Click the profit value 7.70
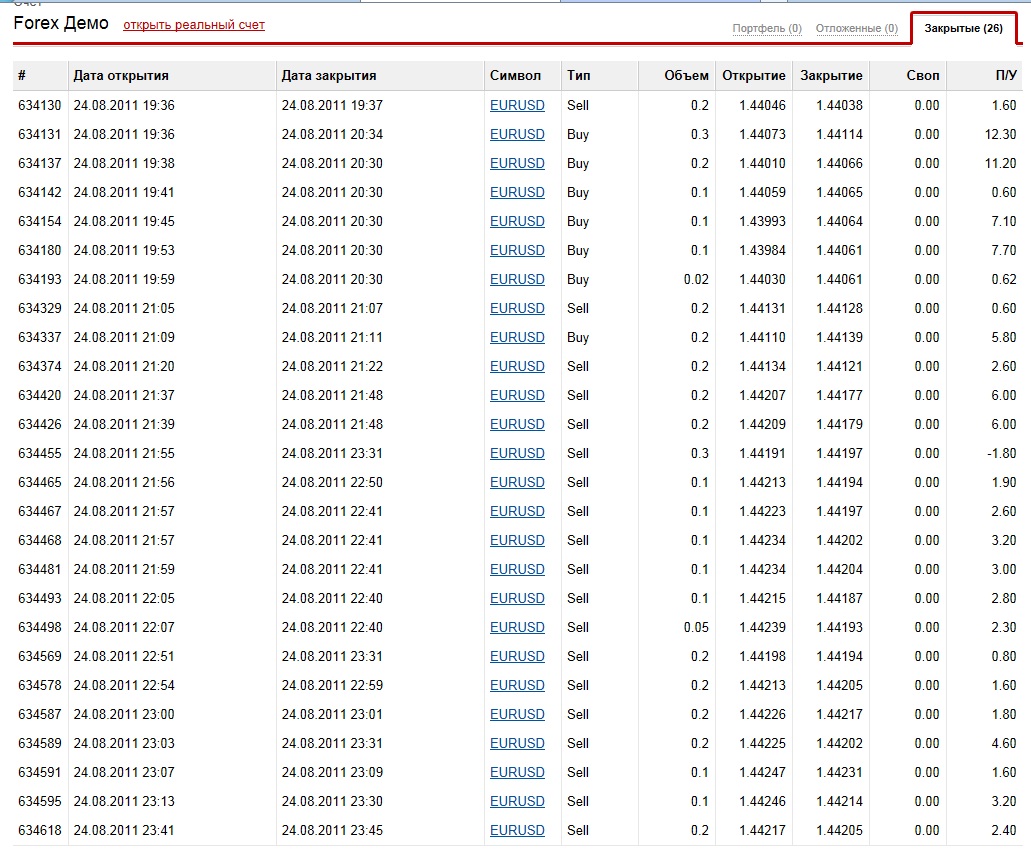This screenshot has height=857, width=1031. pos(1004,250)
